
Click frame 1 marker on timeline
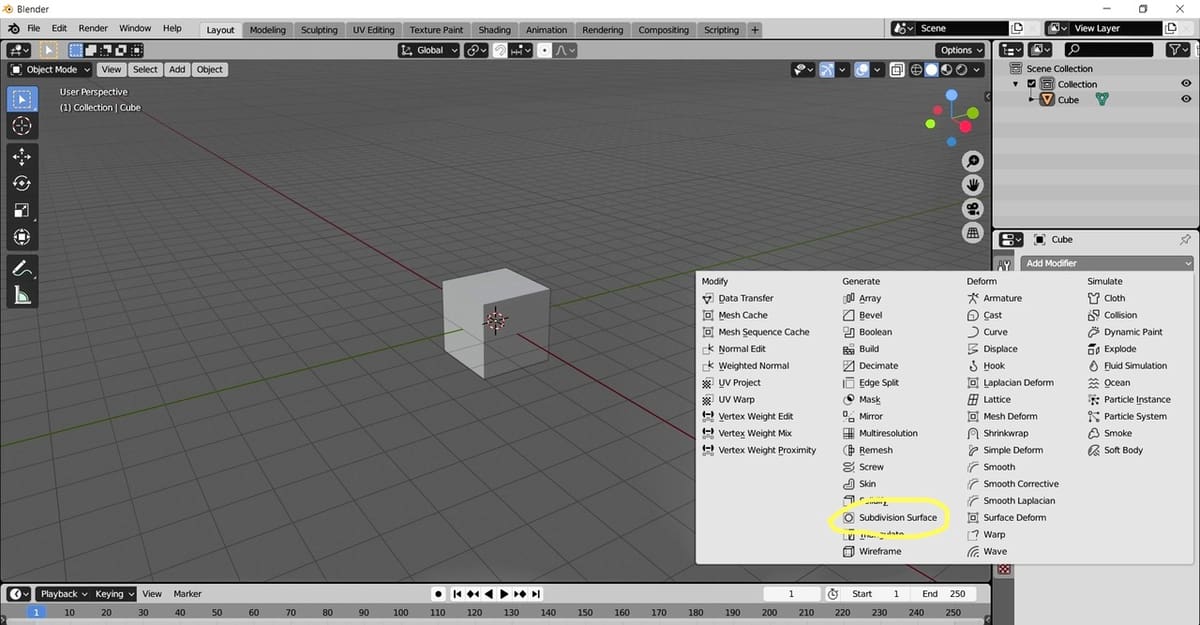36,612
